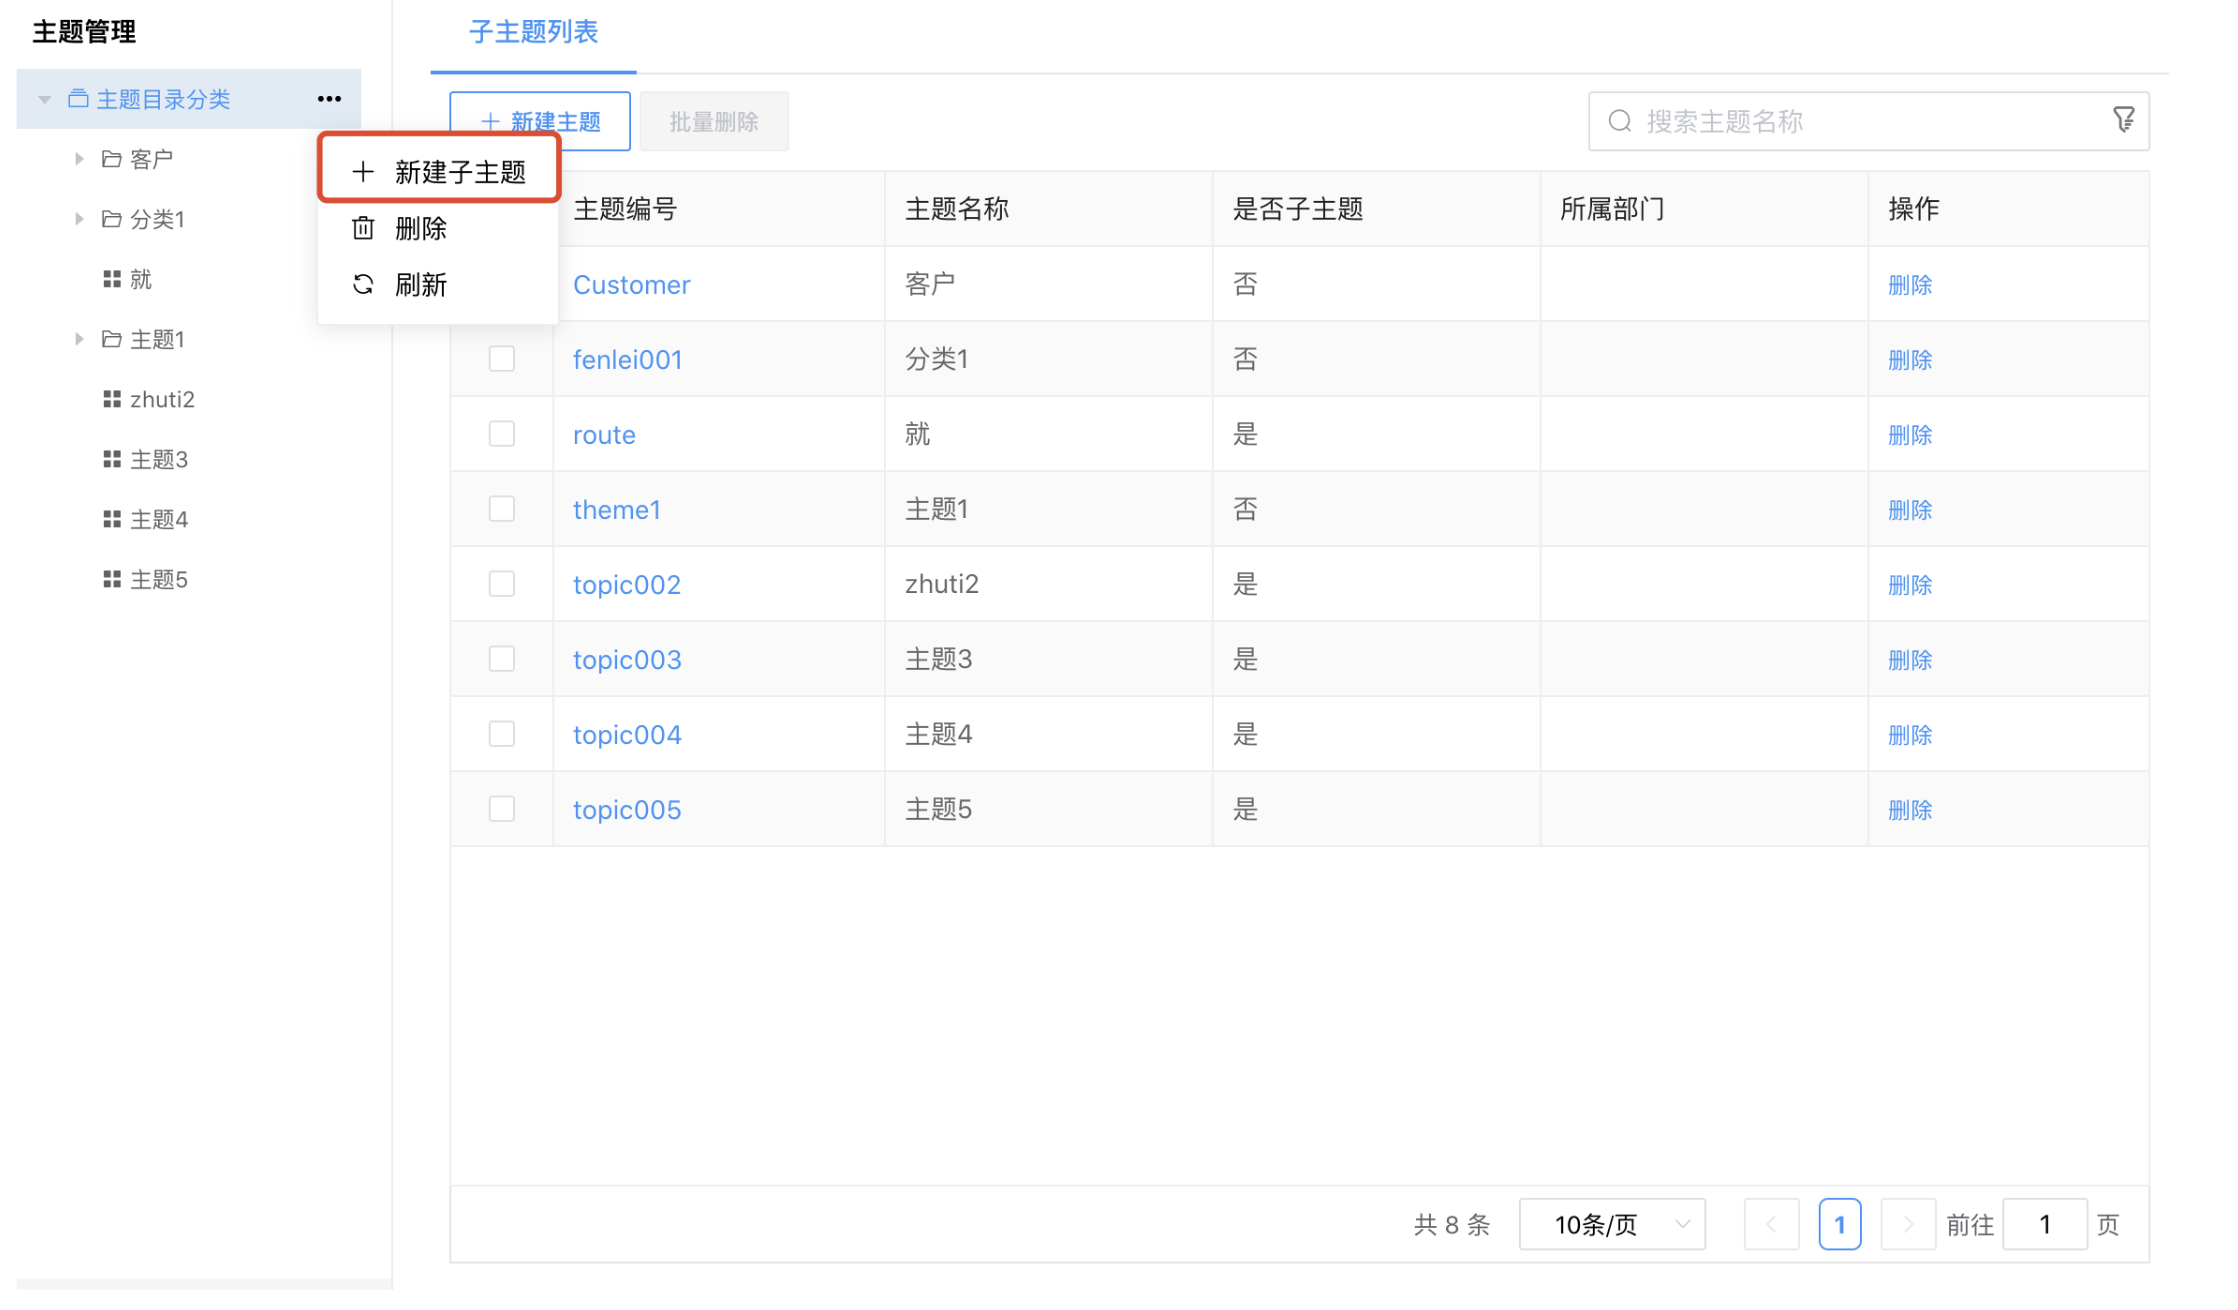Click the refresh icon beside 刷新
The width and height of the screenshot is (2238, 1310).
[363, 285]
